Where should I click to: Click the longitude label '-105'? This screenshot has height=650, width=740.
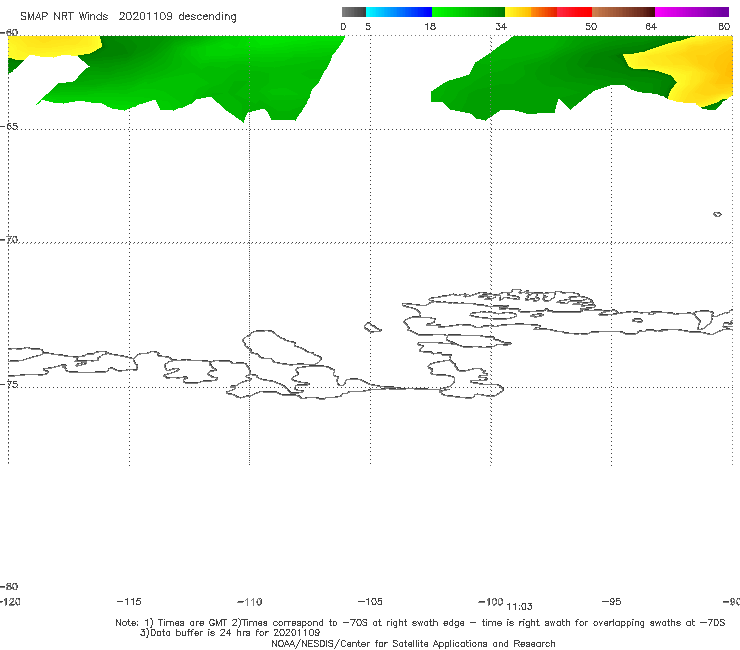click(370, 601)
